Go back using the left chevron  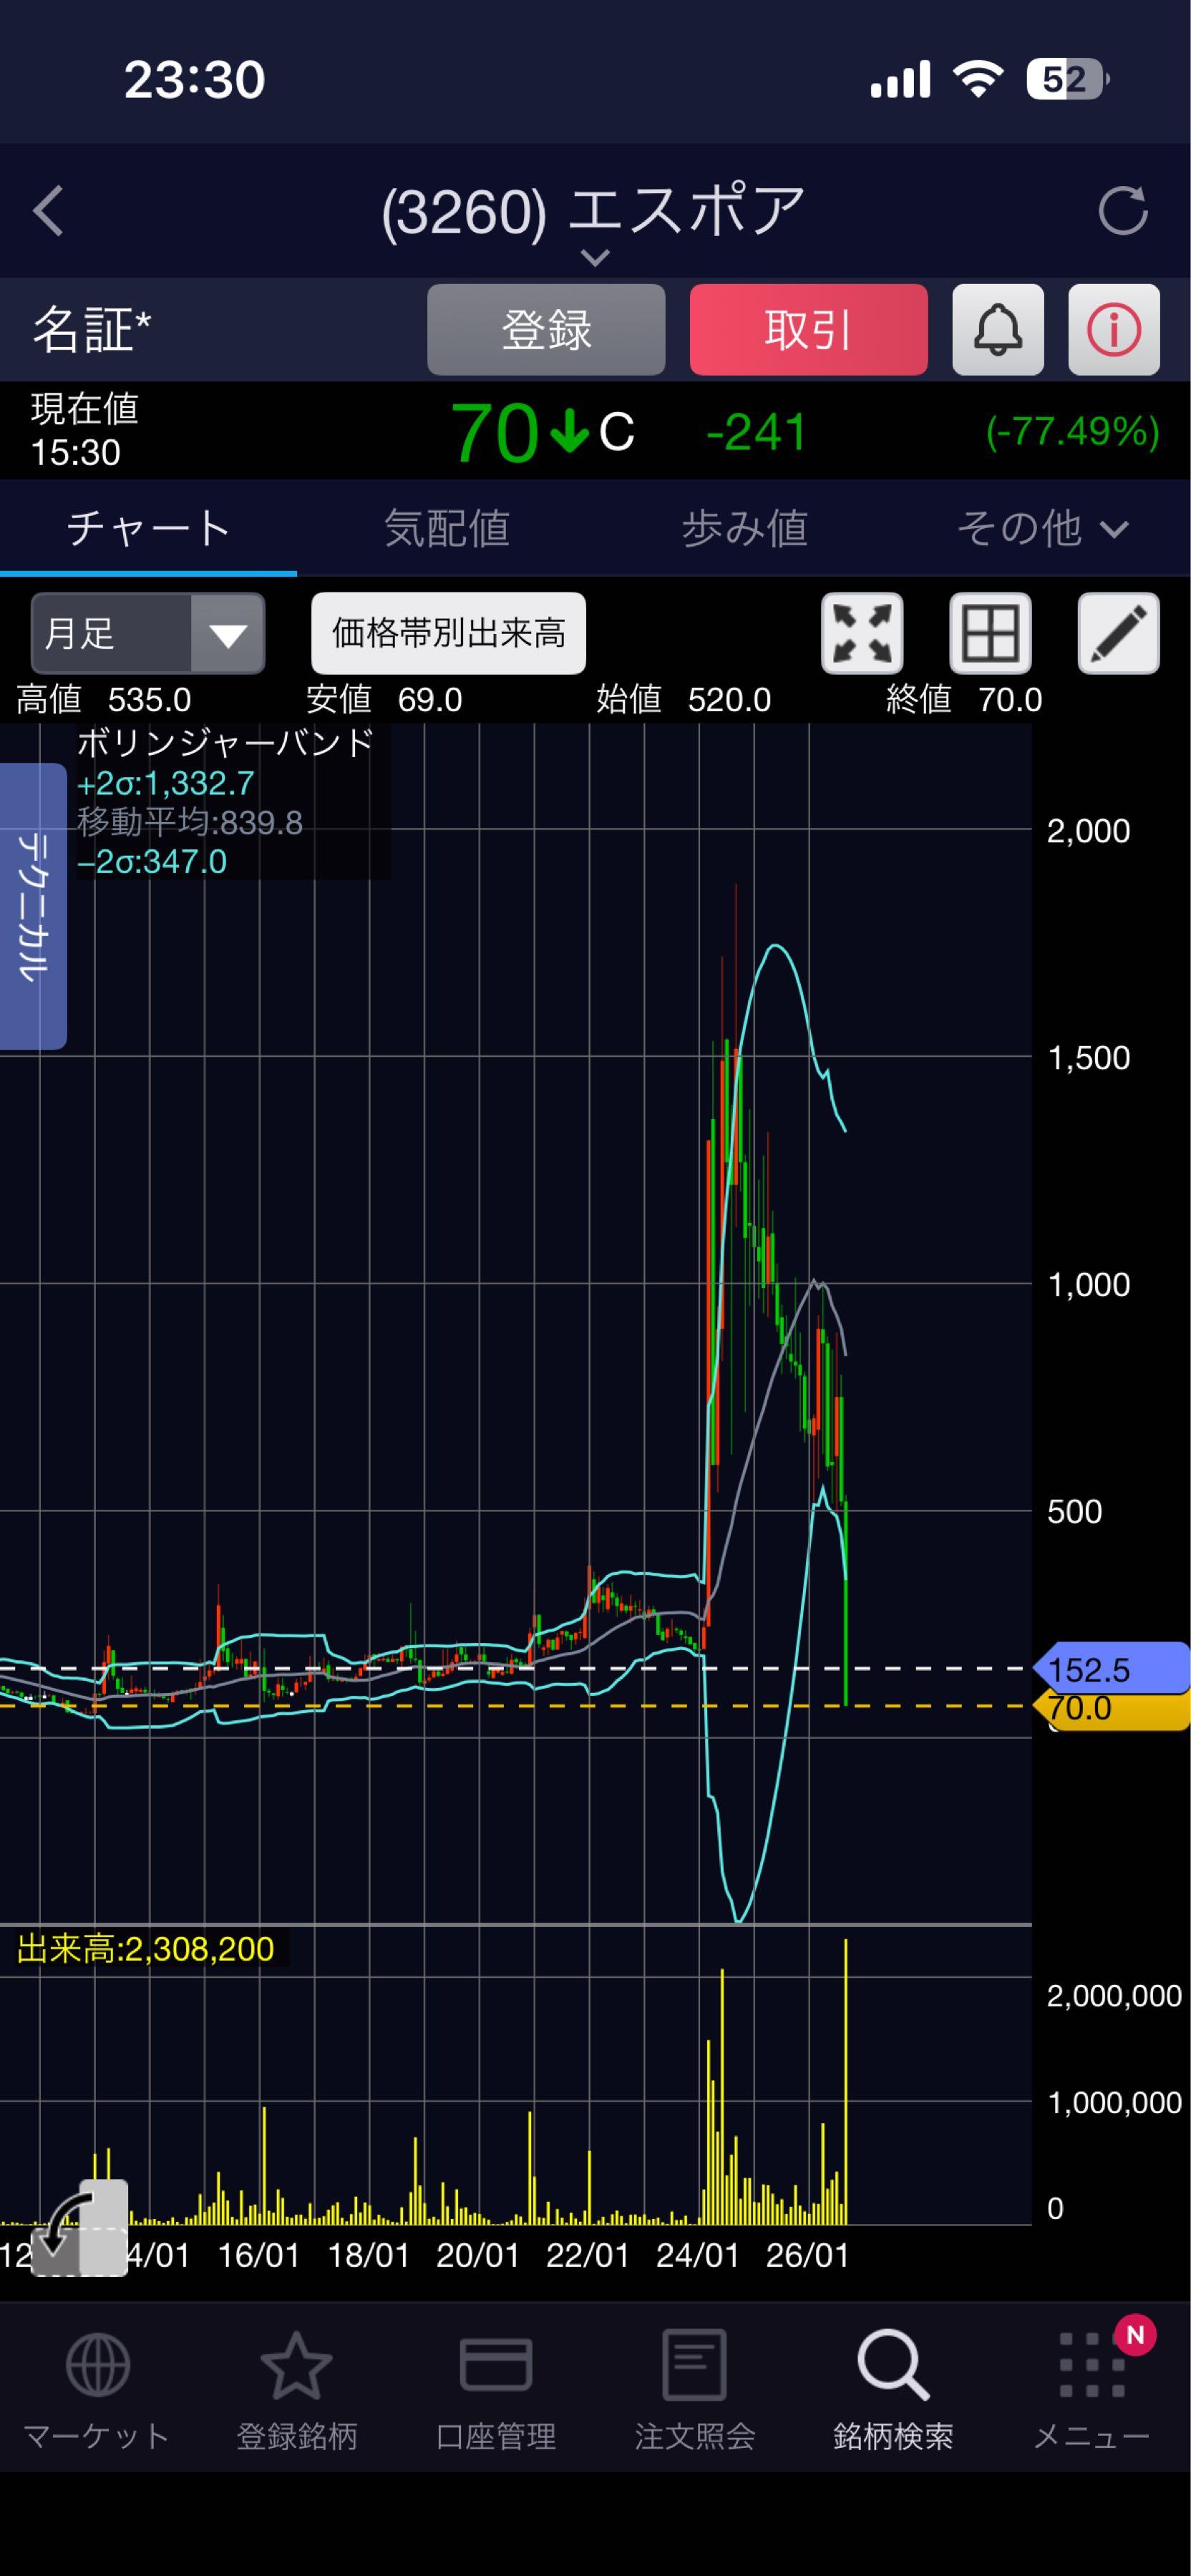coord(48,210)
